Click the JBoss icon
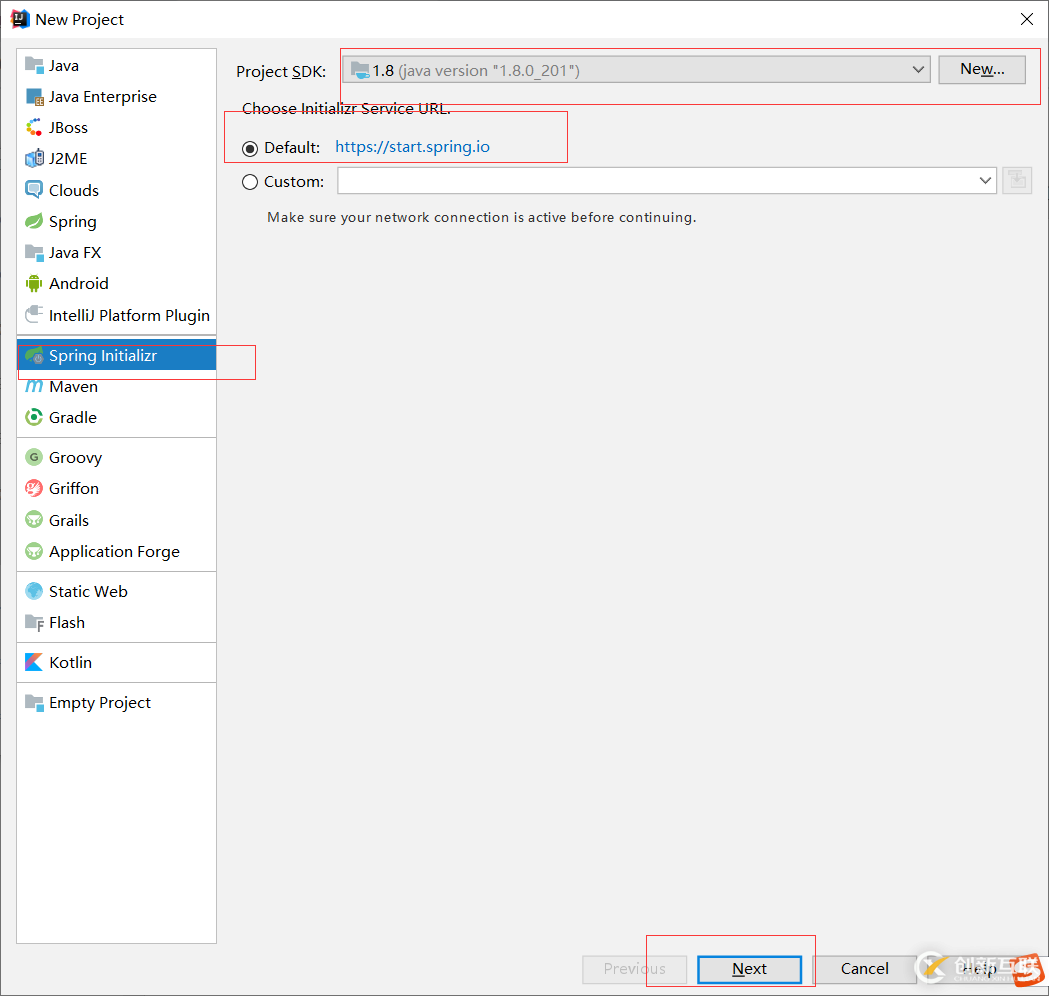 pos(34,128)
